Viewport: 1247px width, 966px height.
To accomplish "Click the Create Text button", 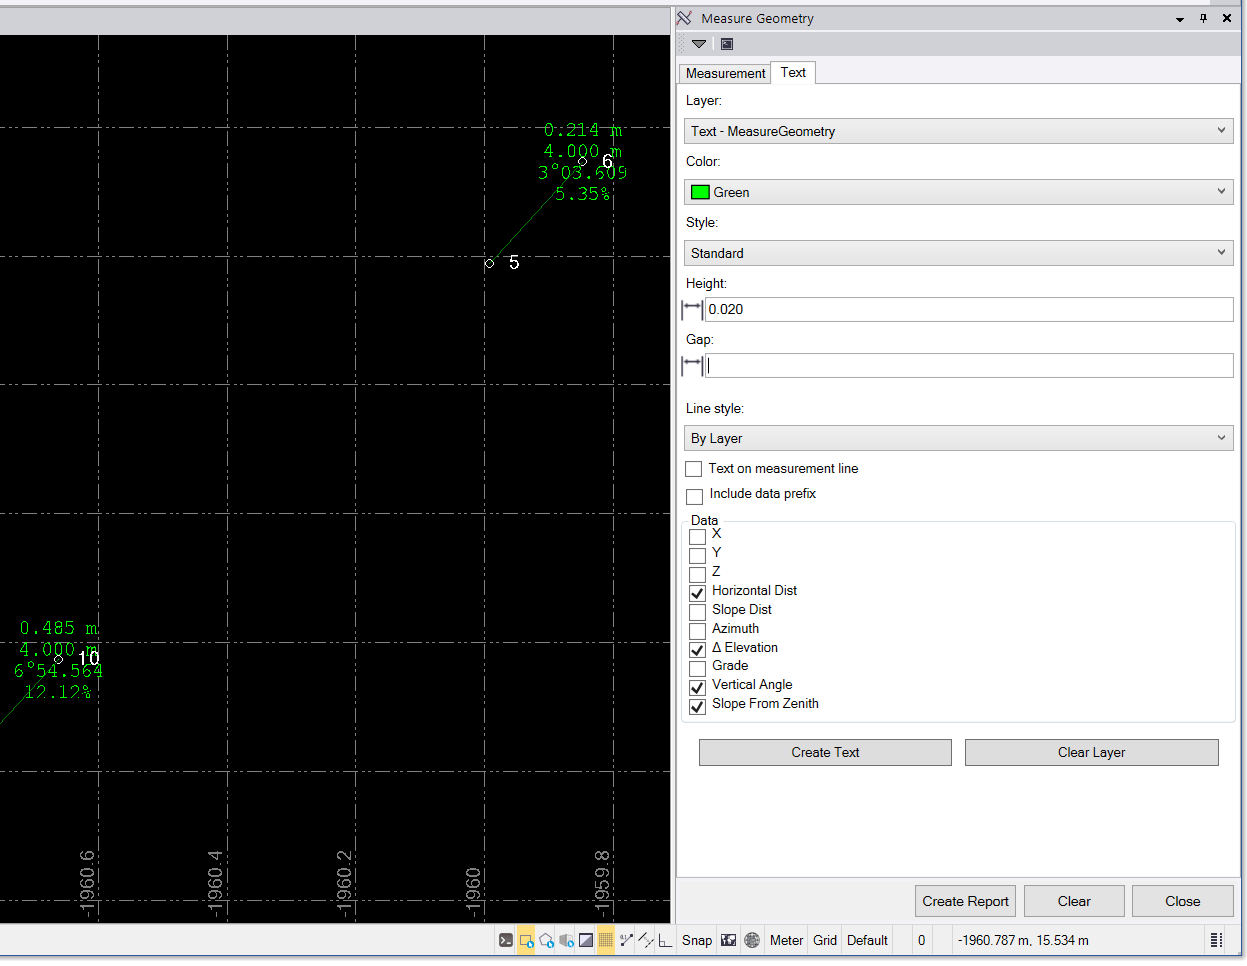I will click(825, 753).
